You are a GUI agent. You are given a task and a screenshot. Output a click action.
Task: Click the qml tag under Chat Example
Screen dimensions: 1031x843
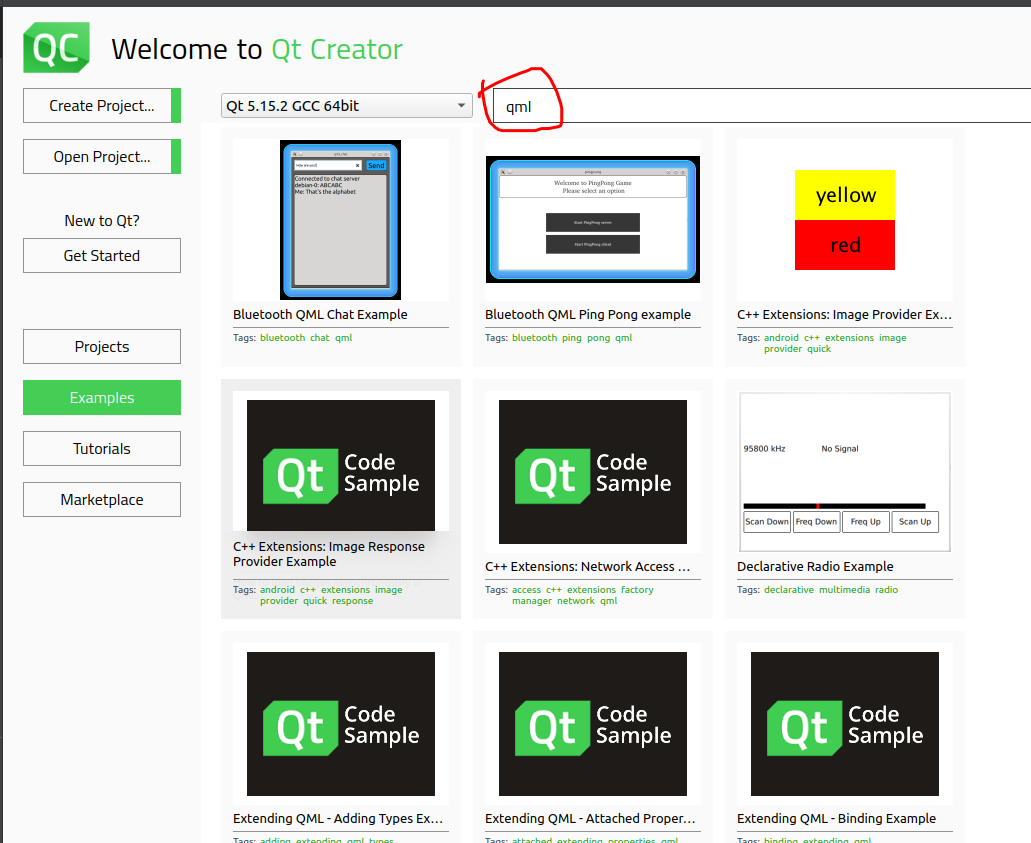click(x=344, y=337)
